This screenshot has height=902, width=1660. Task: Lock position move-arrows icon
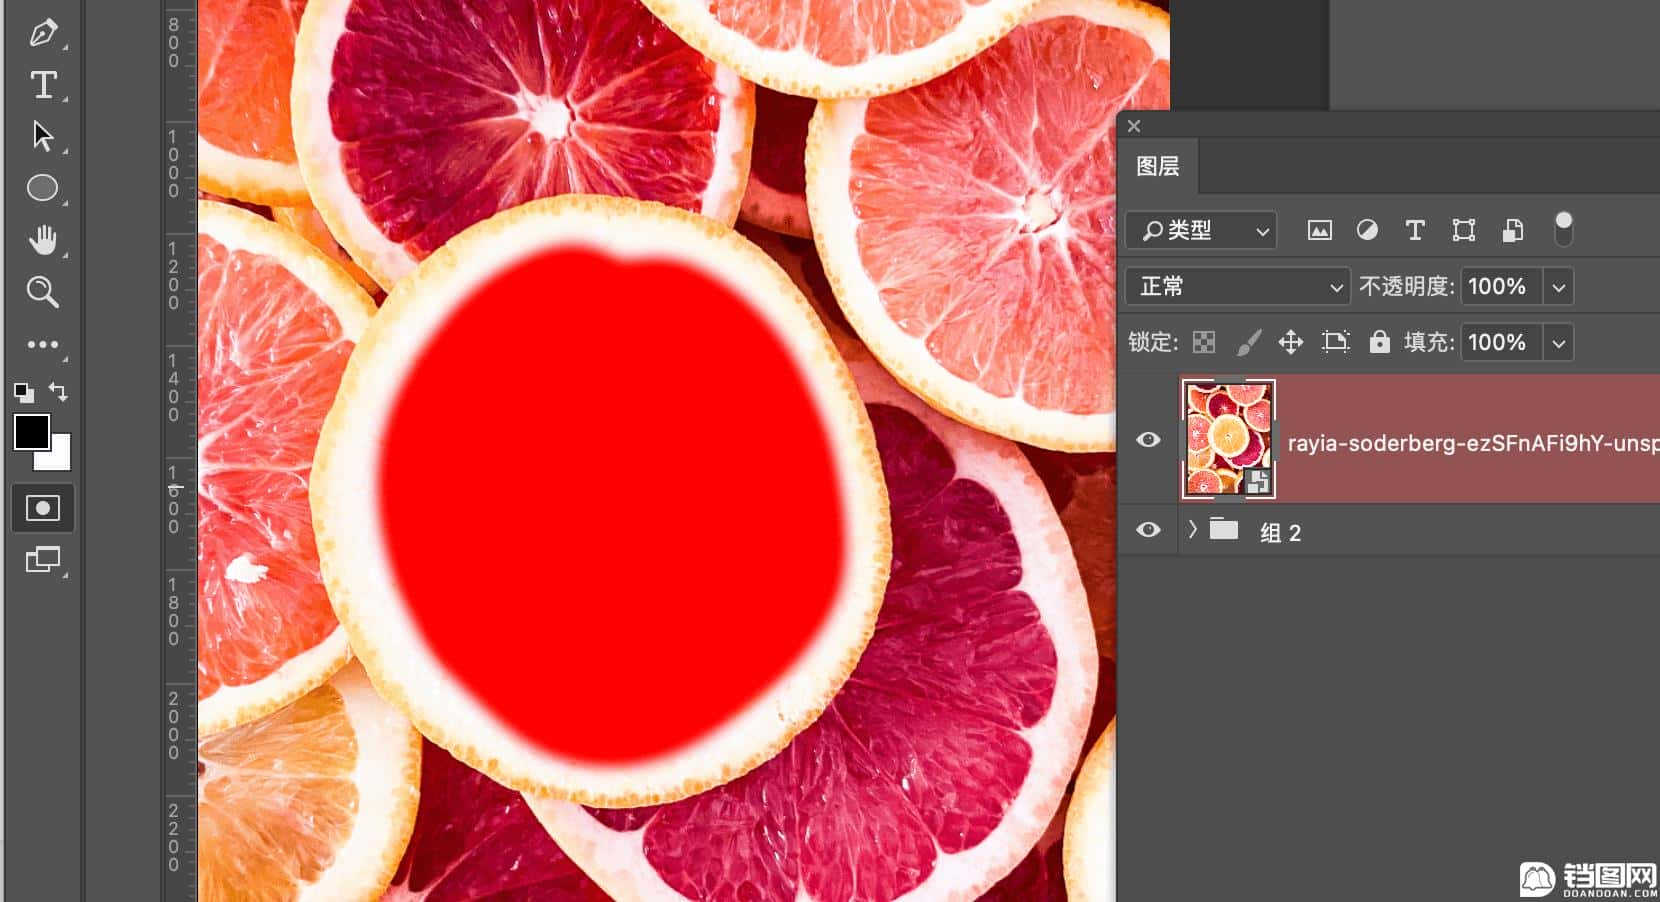pyautogui.click(x=1291, y=343)
